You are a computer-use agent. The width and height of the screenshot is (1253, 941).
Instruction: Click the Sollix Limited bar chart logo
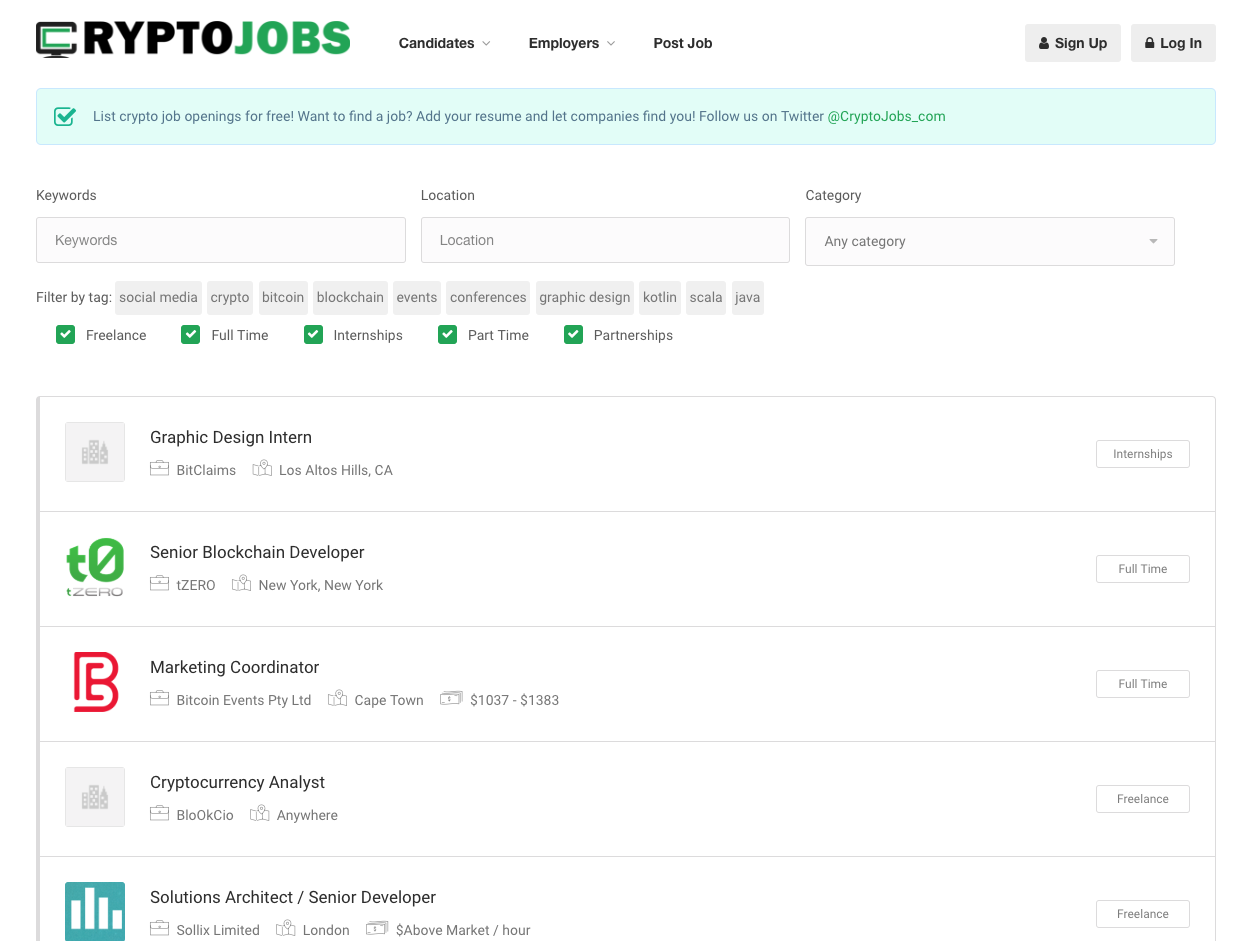[95, 911]
